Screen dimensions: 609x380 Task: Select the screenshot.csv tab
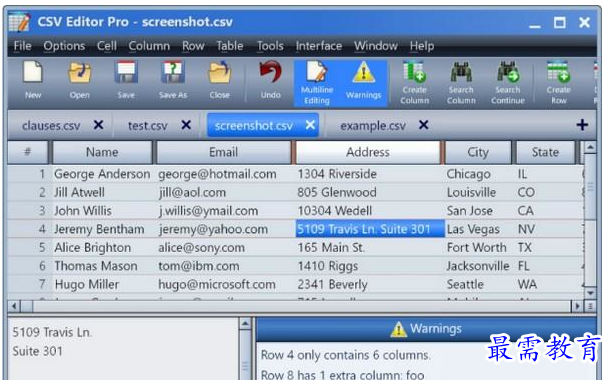point(254,126)
